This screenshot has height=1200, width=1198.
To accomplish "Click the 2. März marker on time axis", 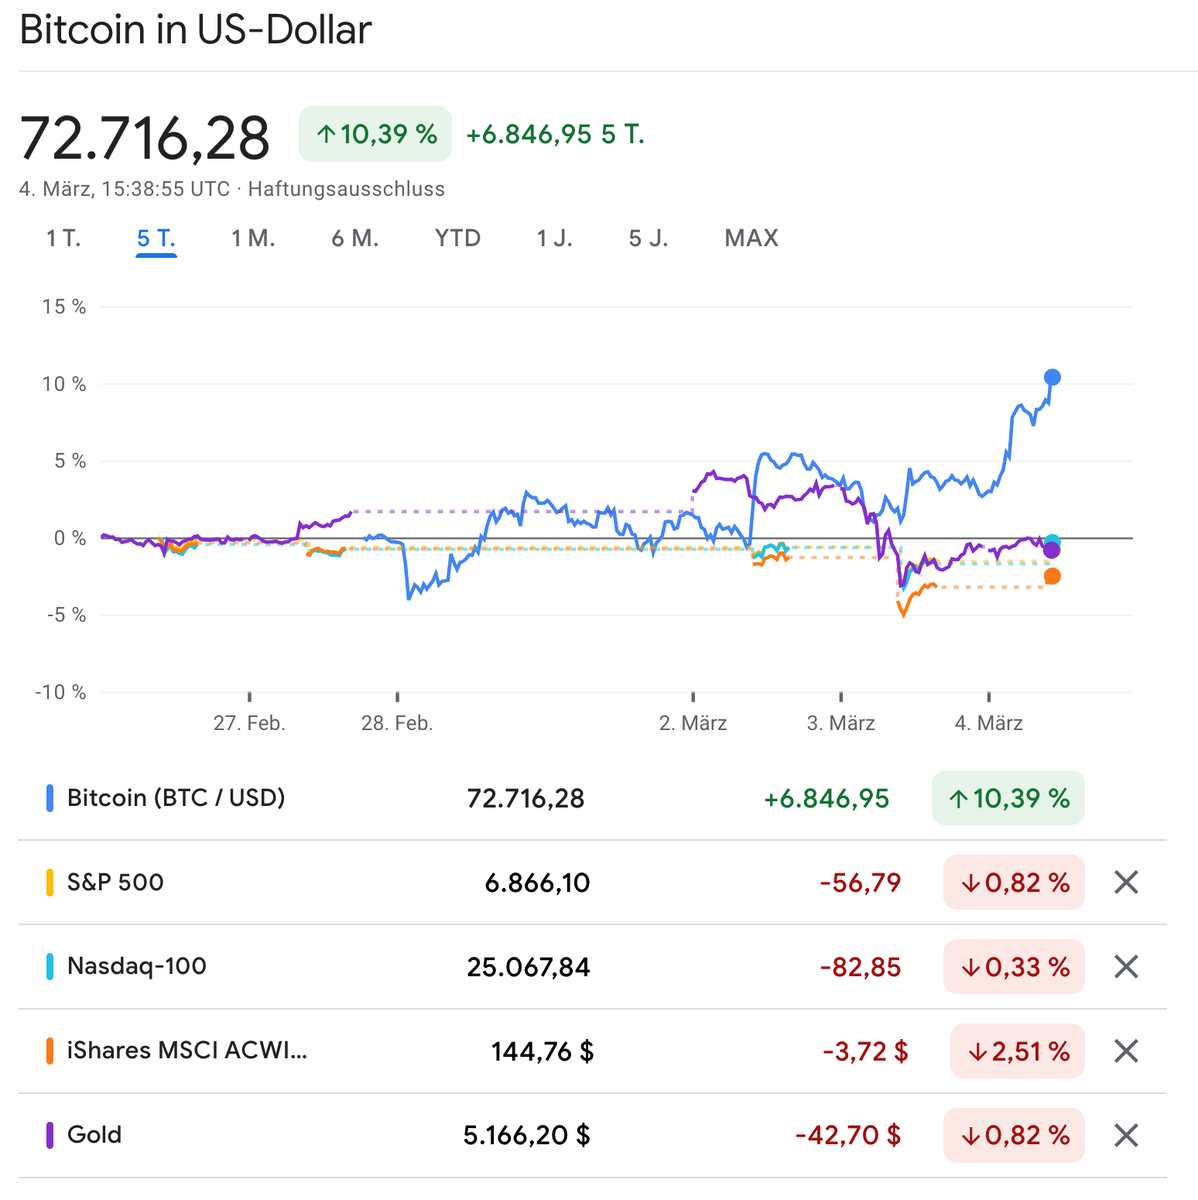I will coord(693,722).
